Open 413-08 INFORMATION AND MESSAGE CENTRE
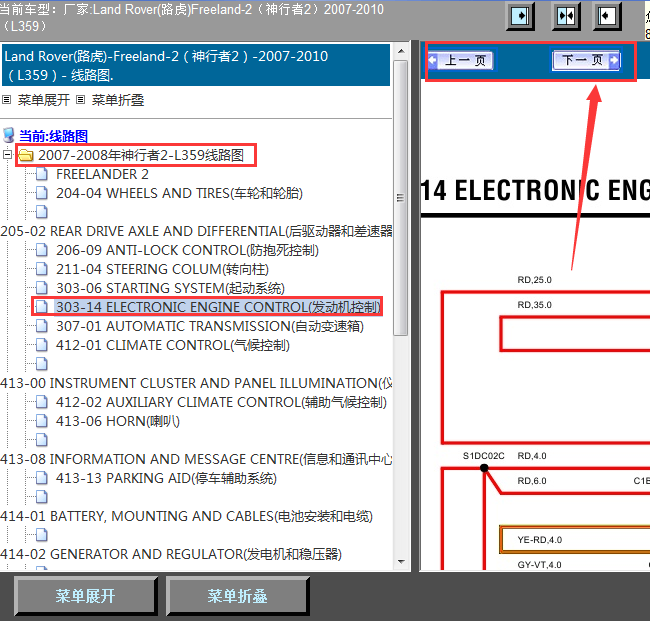 click(x=196, y=459)
